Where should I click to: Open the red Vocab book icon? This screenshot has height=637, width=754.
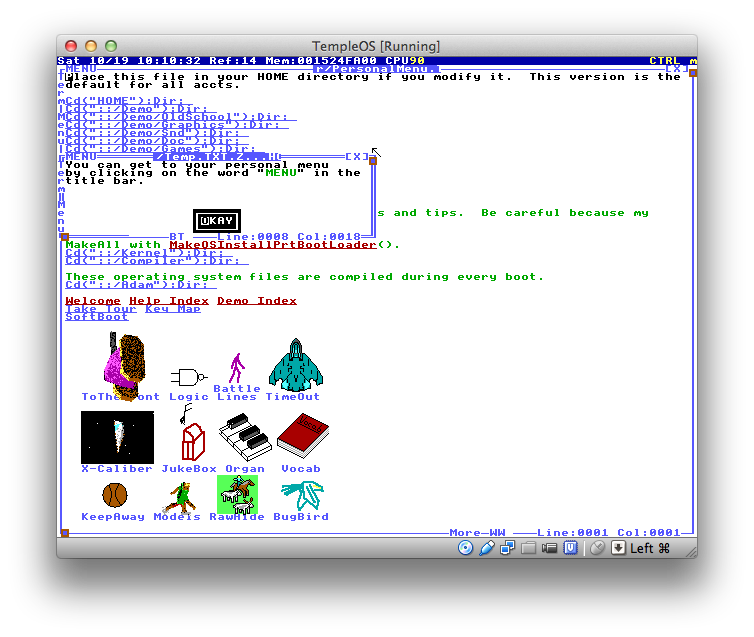[x=301, y=437]
